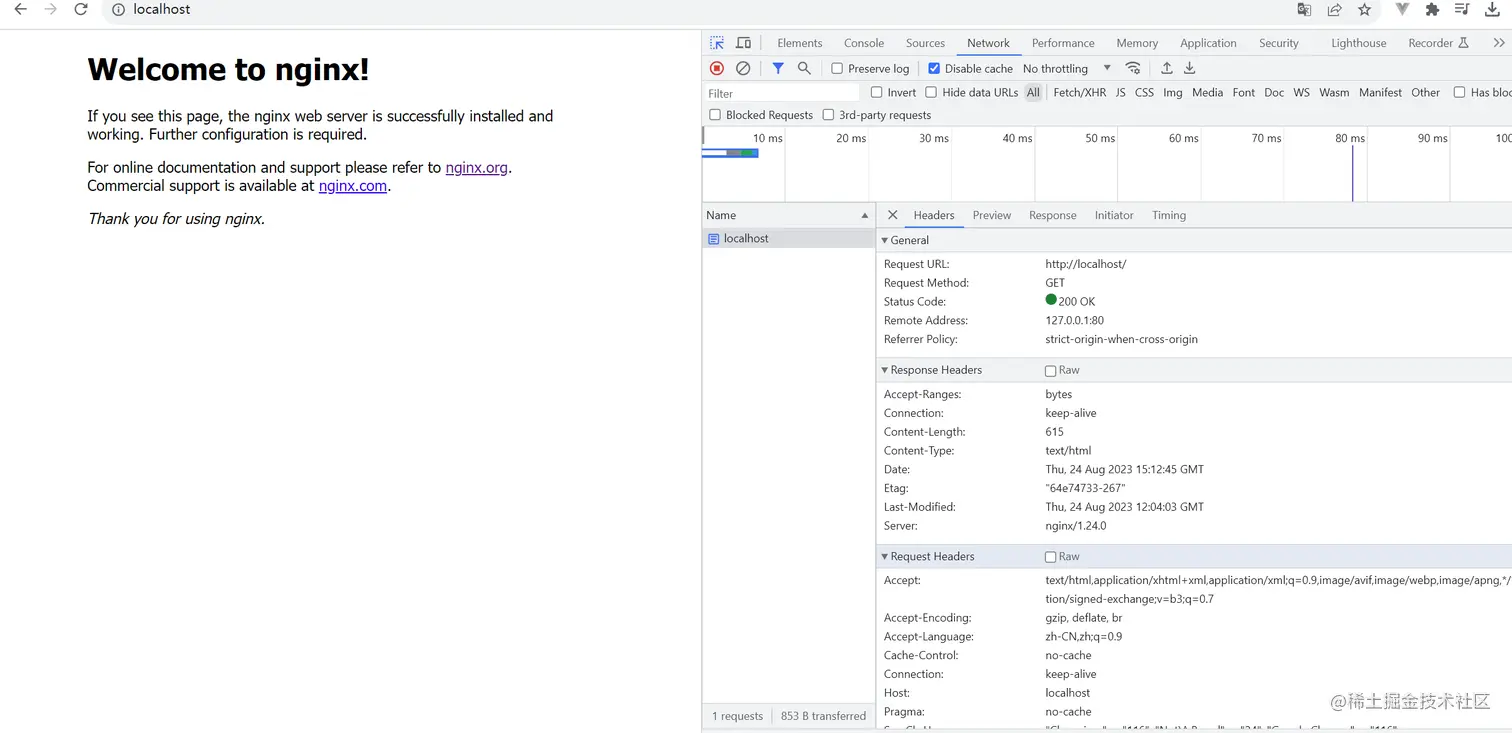Select the Request URL value http://localhost/
Screen dimensions: 1512x733
click(1086, 264)
